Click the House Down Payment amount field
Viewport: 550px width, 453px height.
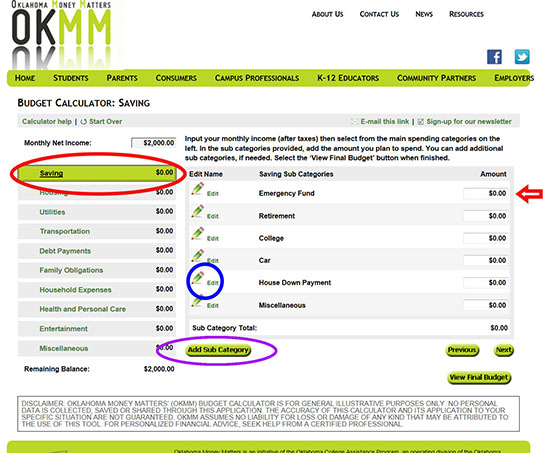pyautogui.click(x=485, y=283)
